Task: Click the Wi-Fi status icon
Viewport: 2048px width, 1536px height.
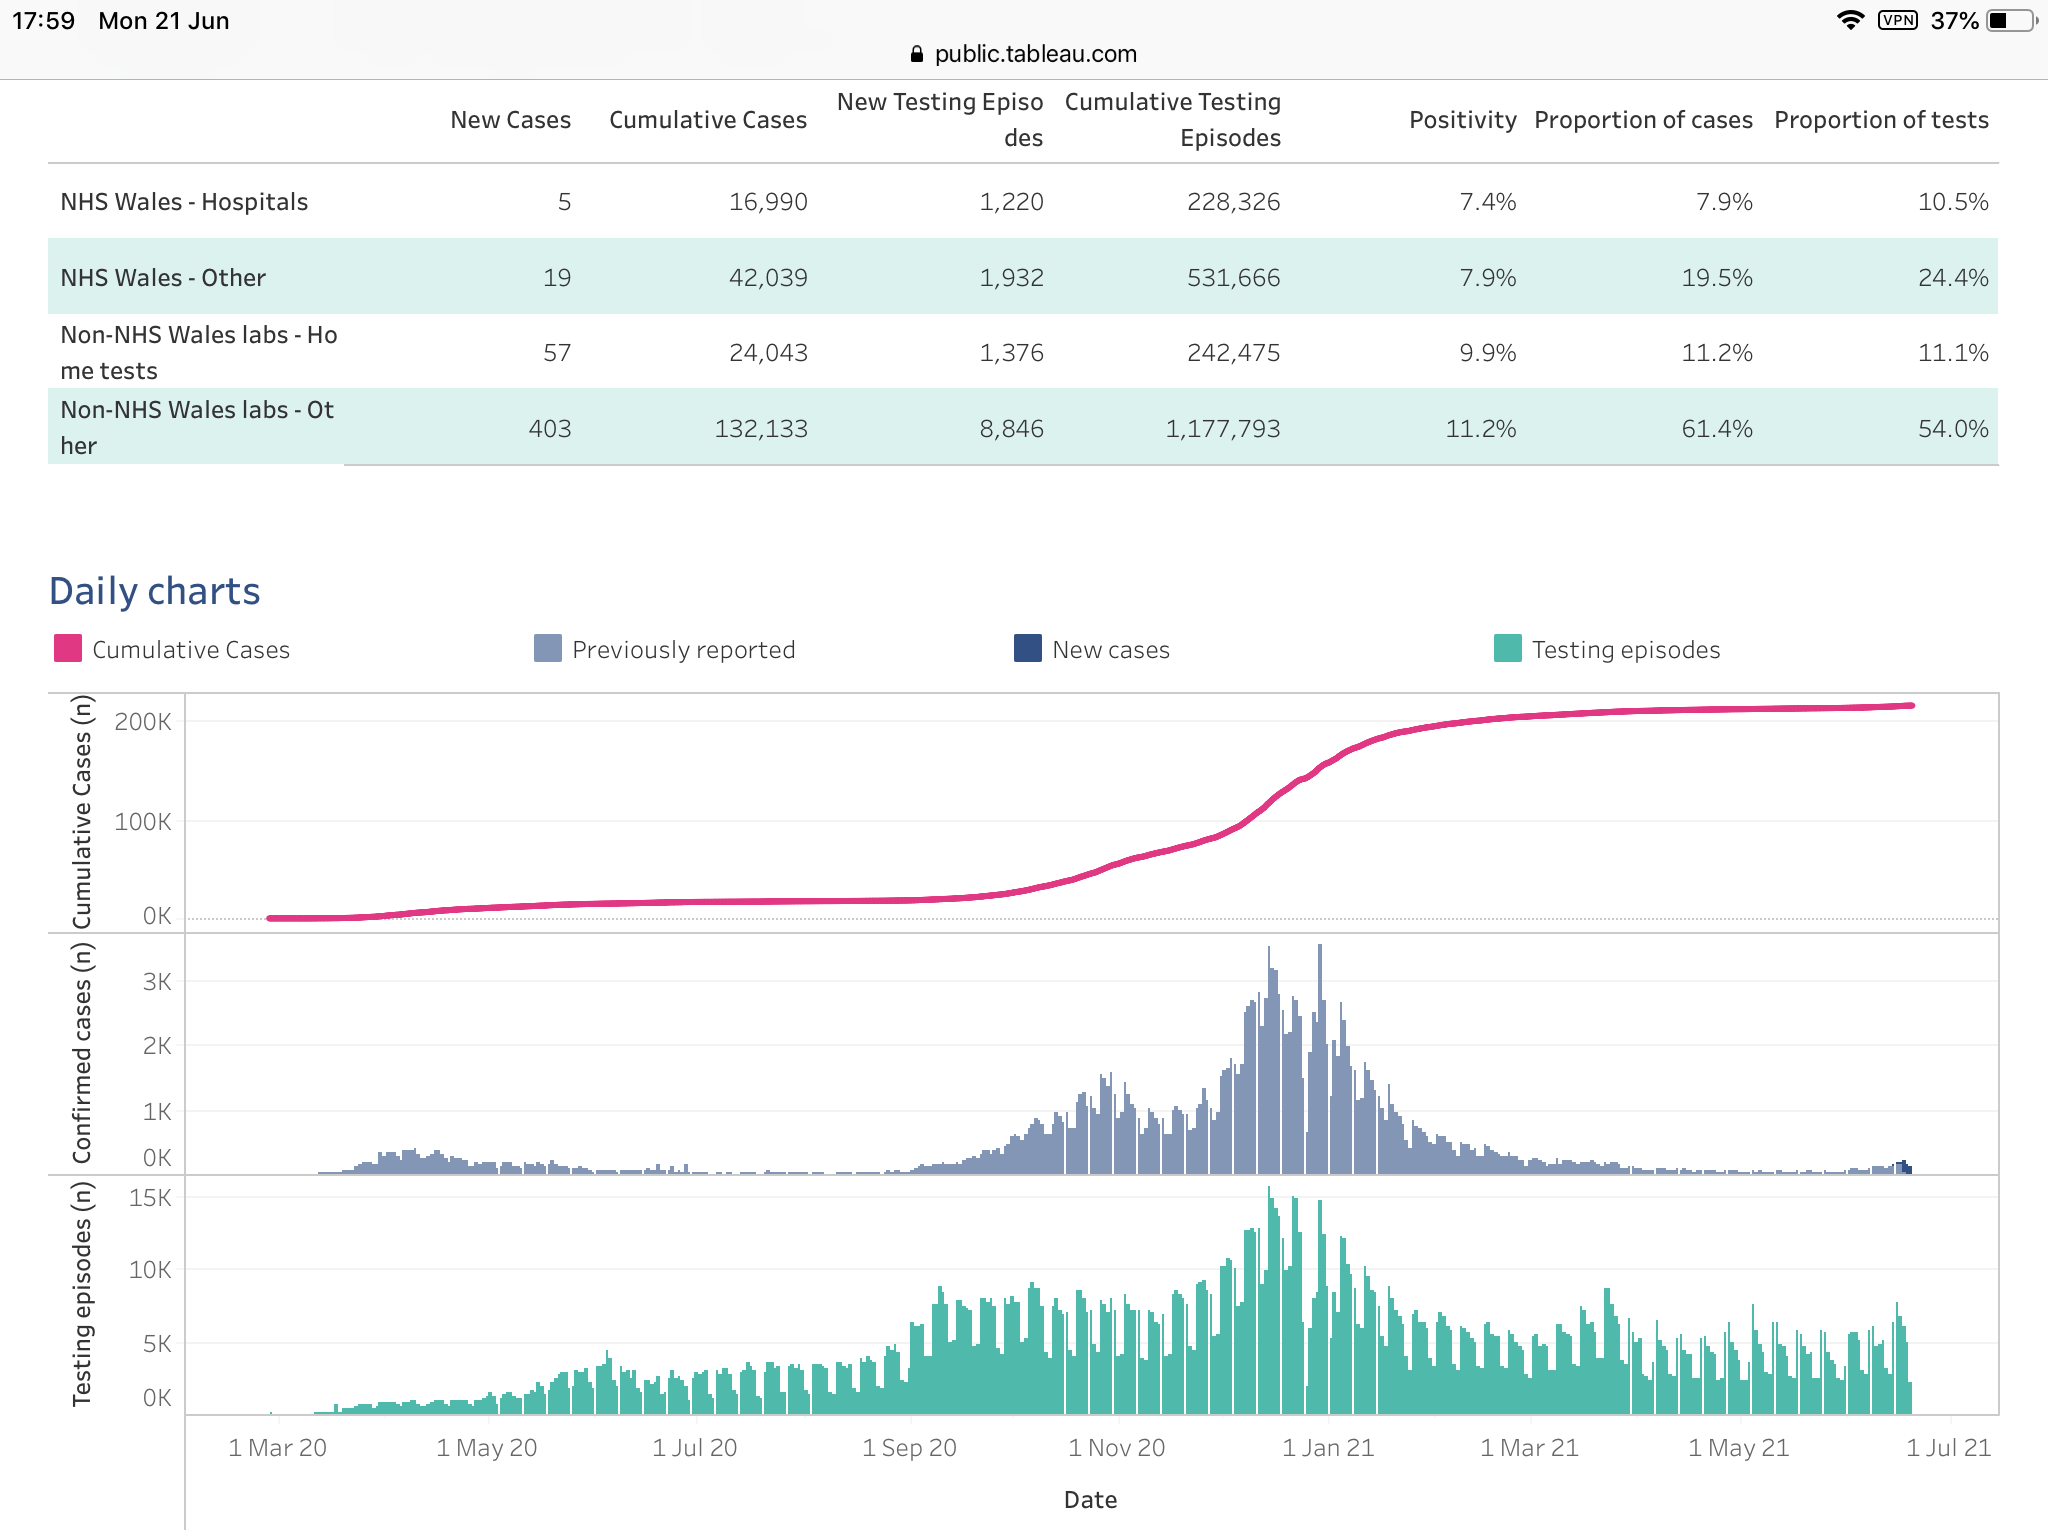Action: [1850, 21]
